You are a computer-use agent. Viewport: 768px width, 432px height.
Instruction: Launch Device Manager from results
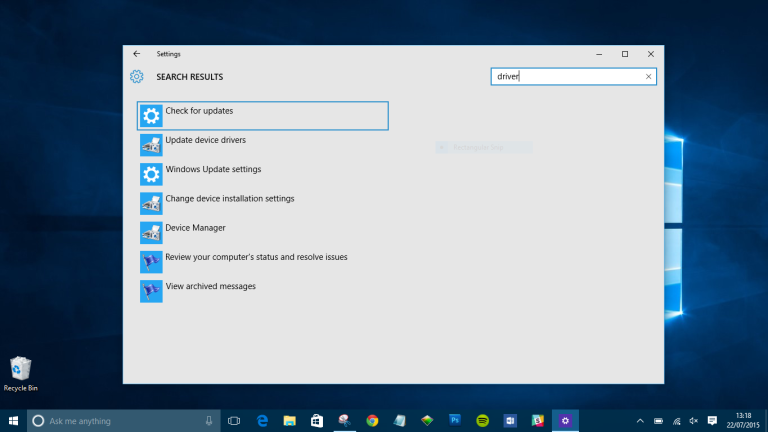[263, 233]
